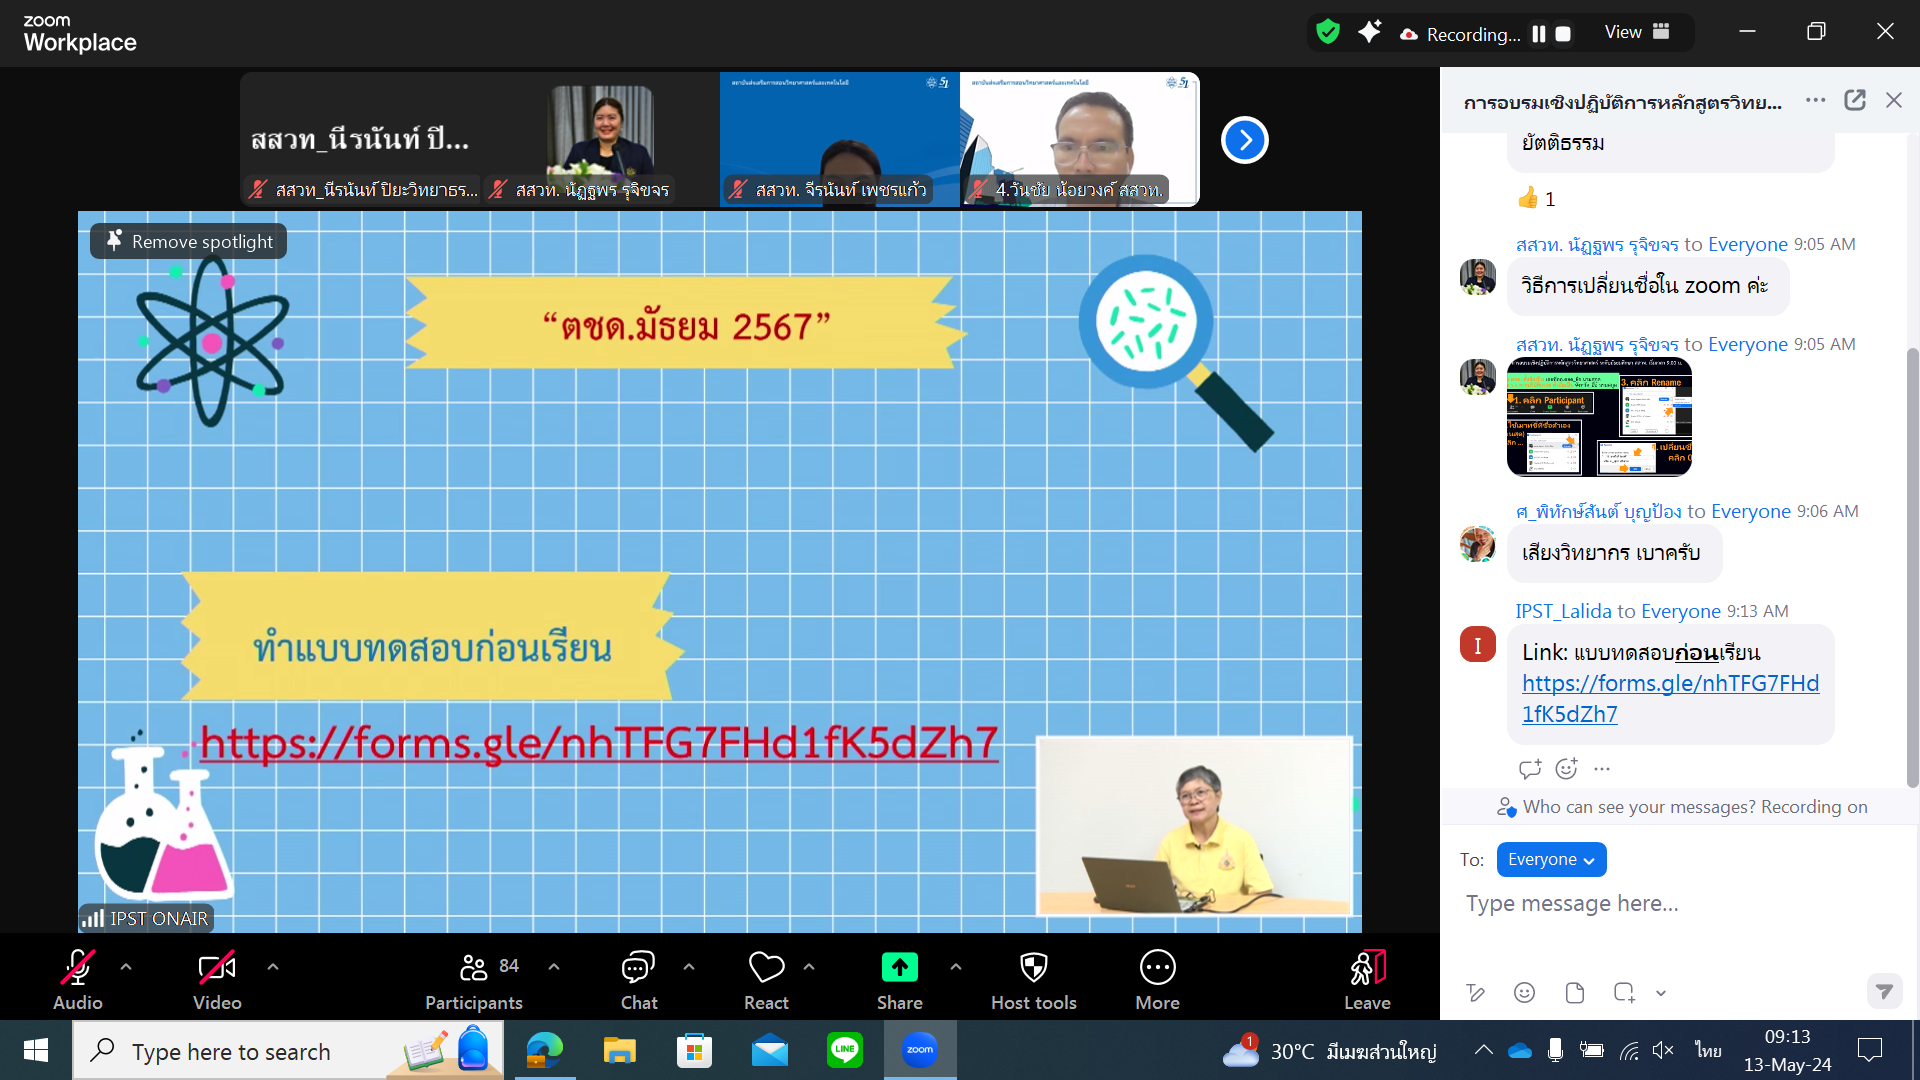
Task: Start camera with the Video button
Action: 217,980
